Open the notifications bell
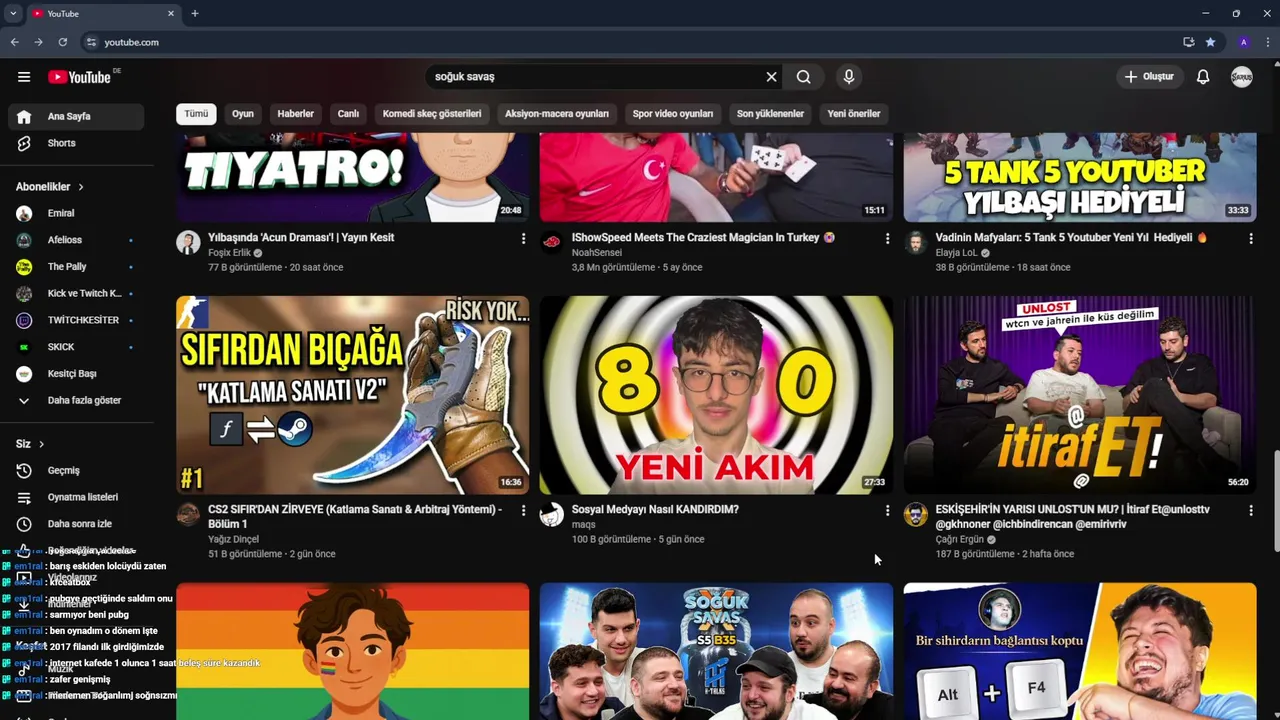 coord(1203,77)
